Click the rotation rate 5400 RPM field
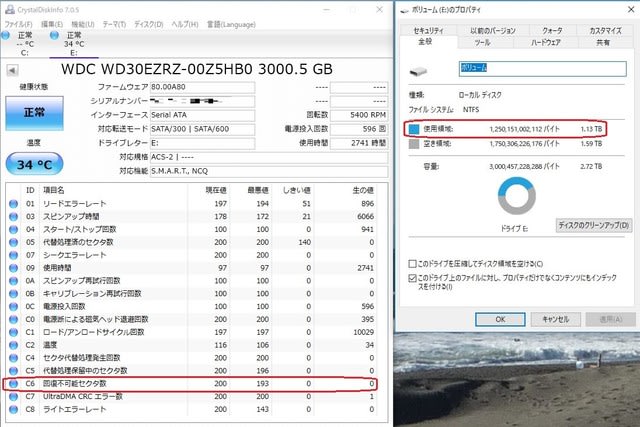The width and height of the screenshot is (640, 427). [x=358, y=115]
